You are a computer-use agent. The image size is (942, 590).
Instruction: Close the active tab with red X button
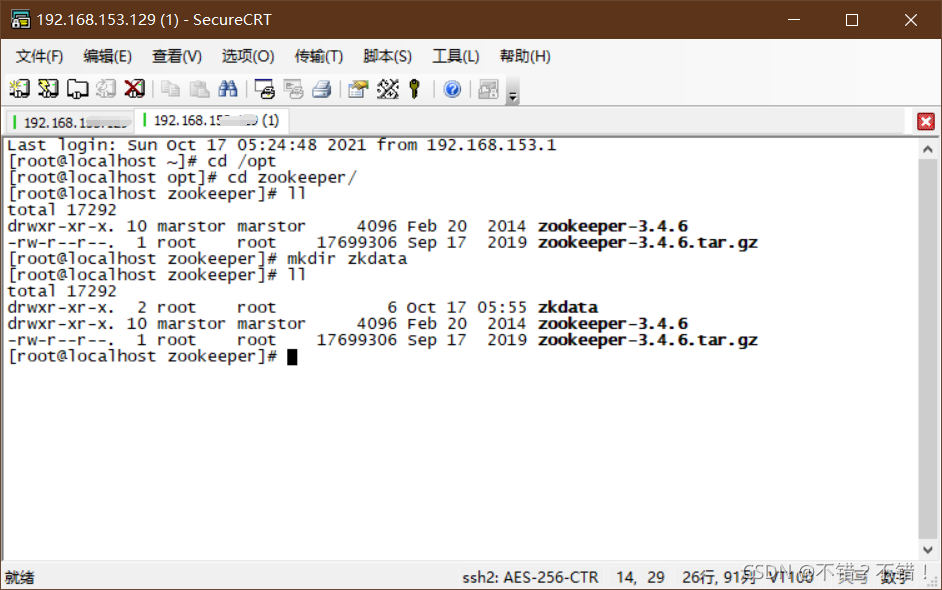(926, 121)
